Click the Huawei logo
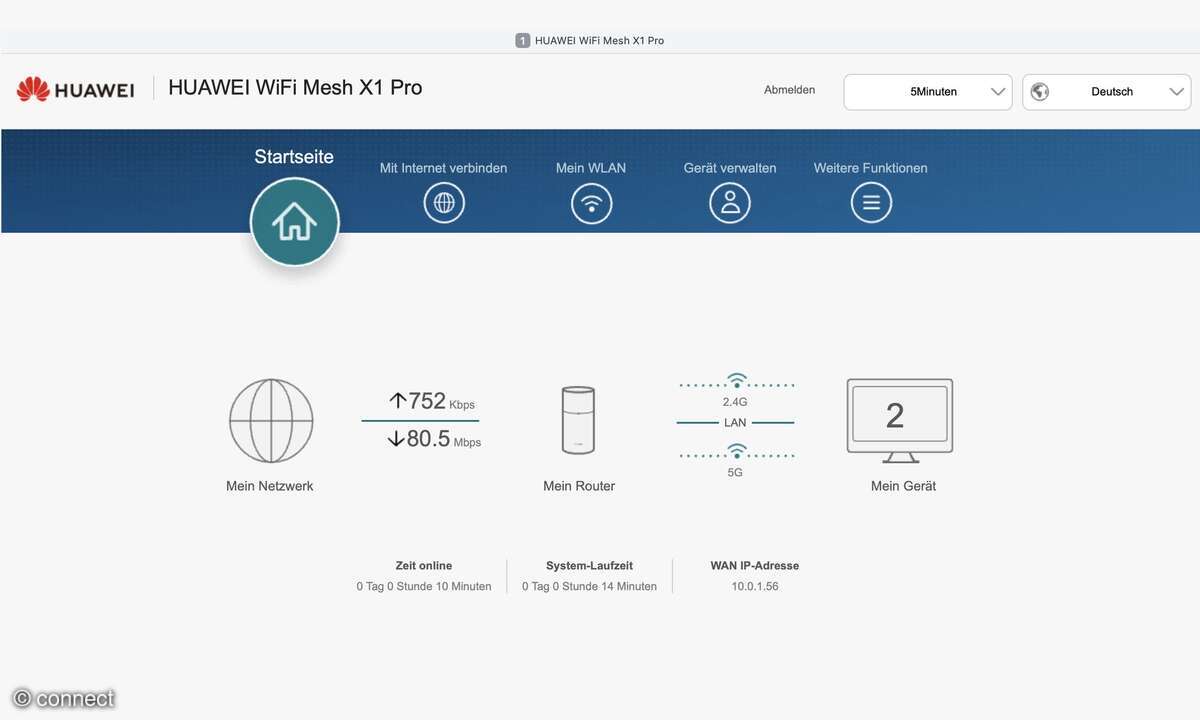1200x720 pixels. click(x=75, y=89)
